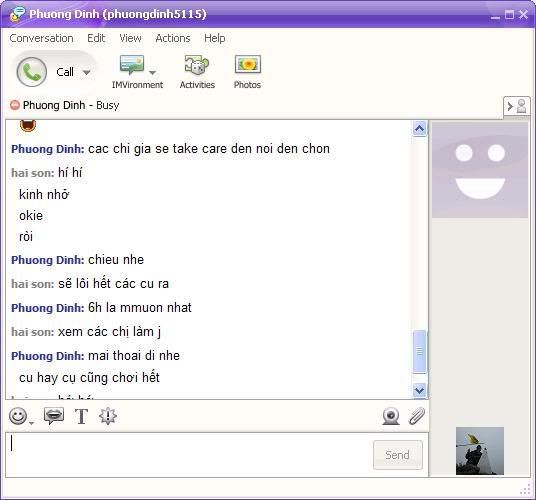Expand the Call options dropdown arrow

tap(87, 72)
